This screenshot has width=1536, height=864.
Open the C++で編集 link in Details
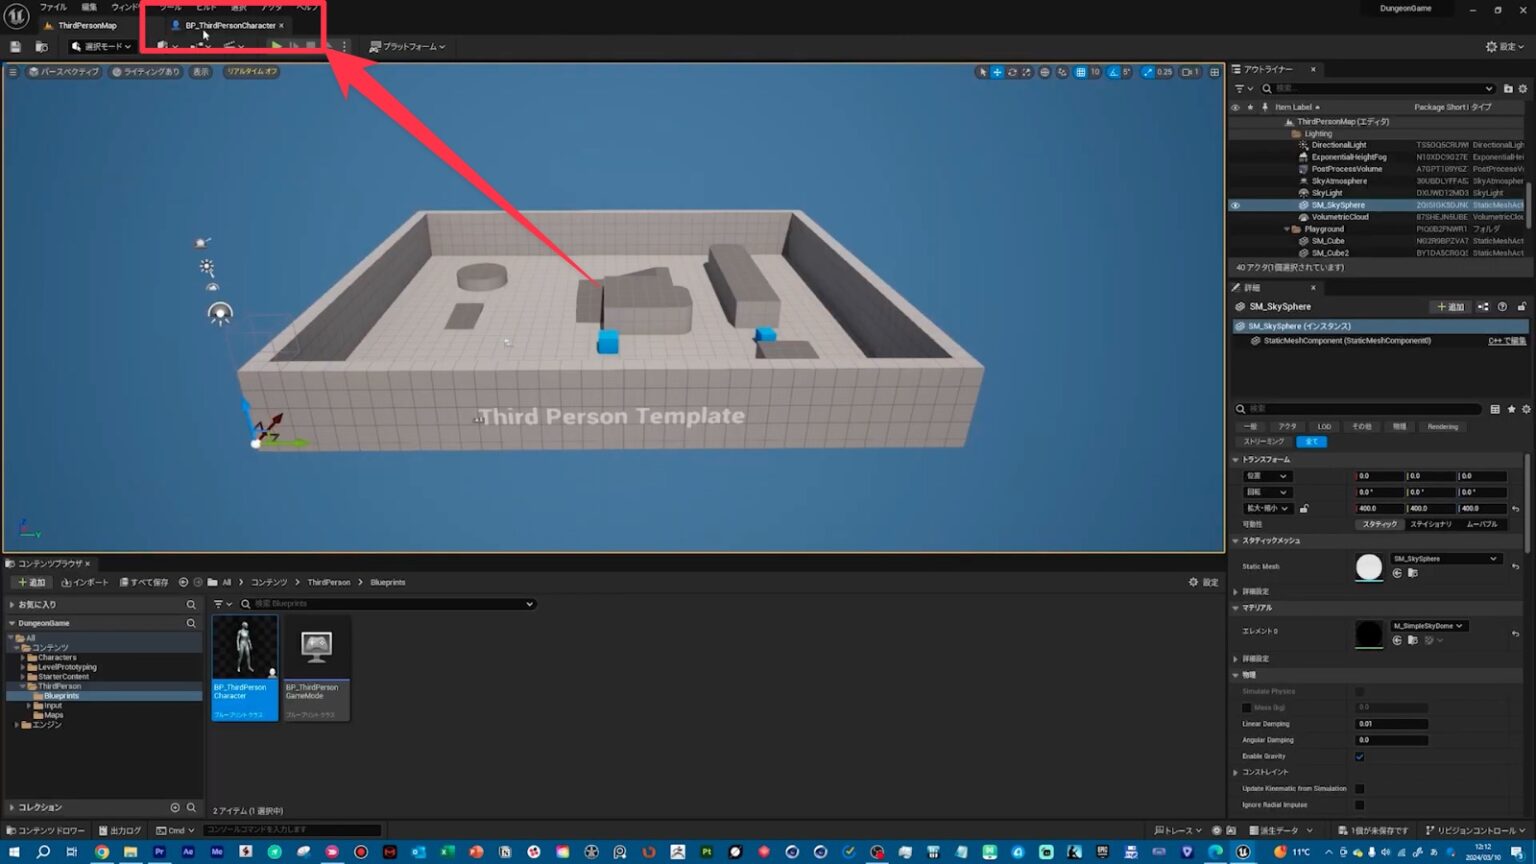pyautogui.click(x=1506, y=340)
